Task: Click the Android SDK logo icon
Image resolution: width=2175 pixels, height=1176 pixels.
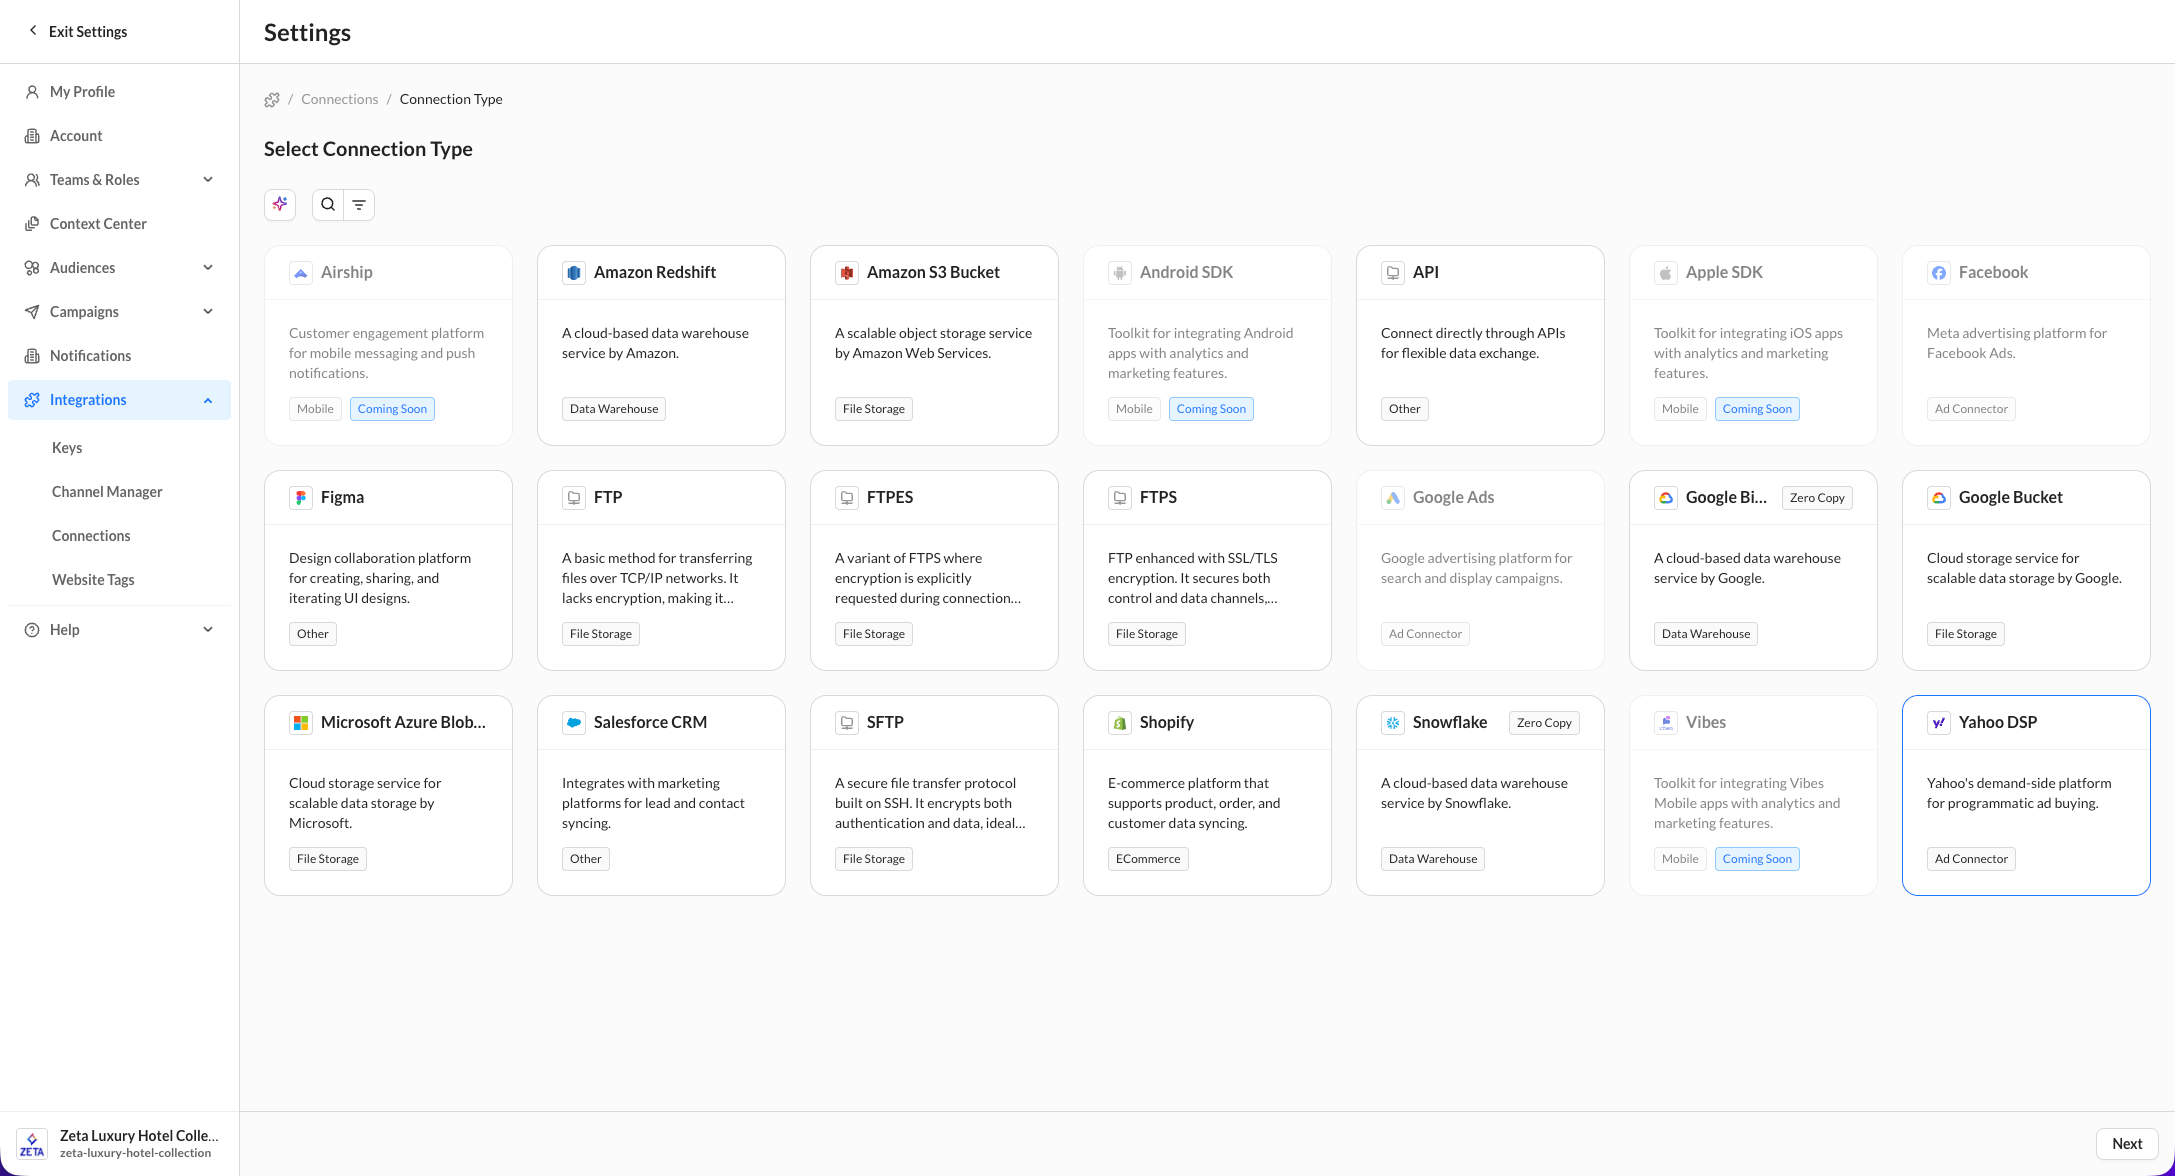Action: [x=1120, y=273]
